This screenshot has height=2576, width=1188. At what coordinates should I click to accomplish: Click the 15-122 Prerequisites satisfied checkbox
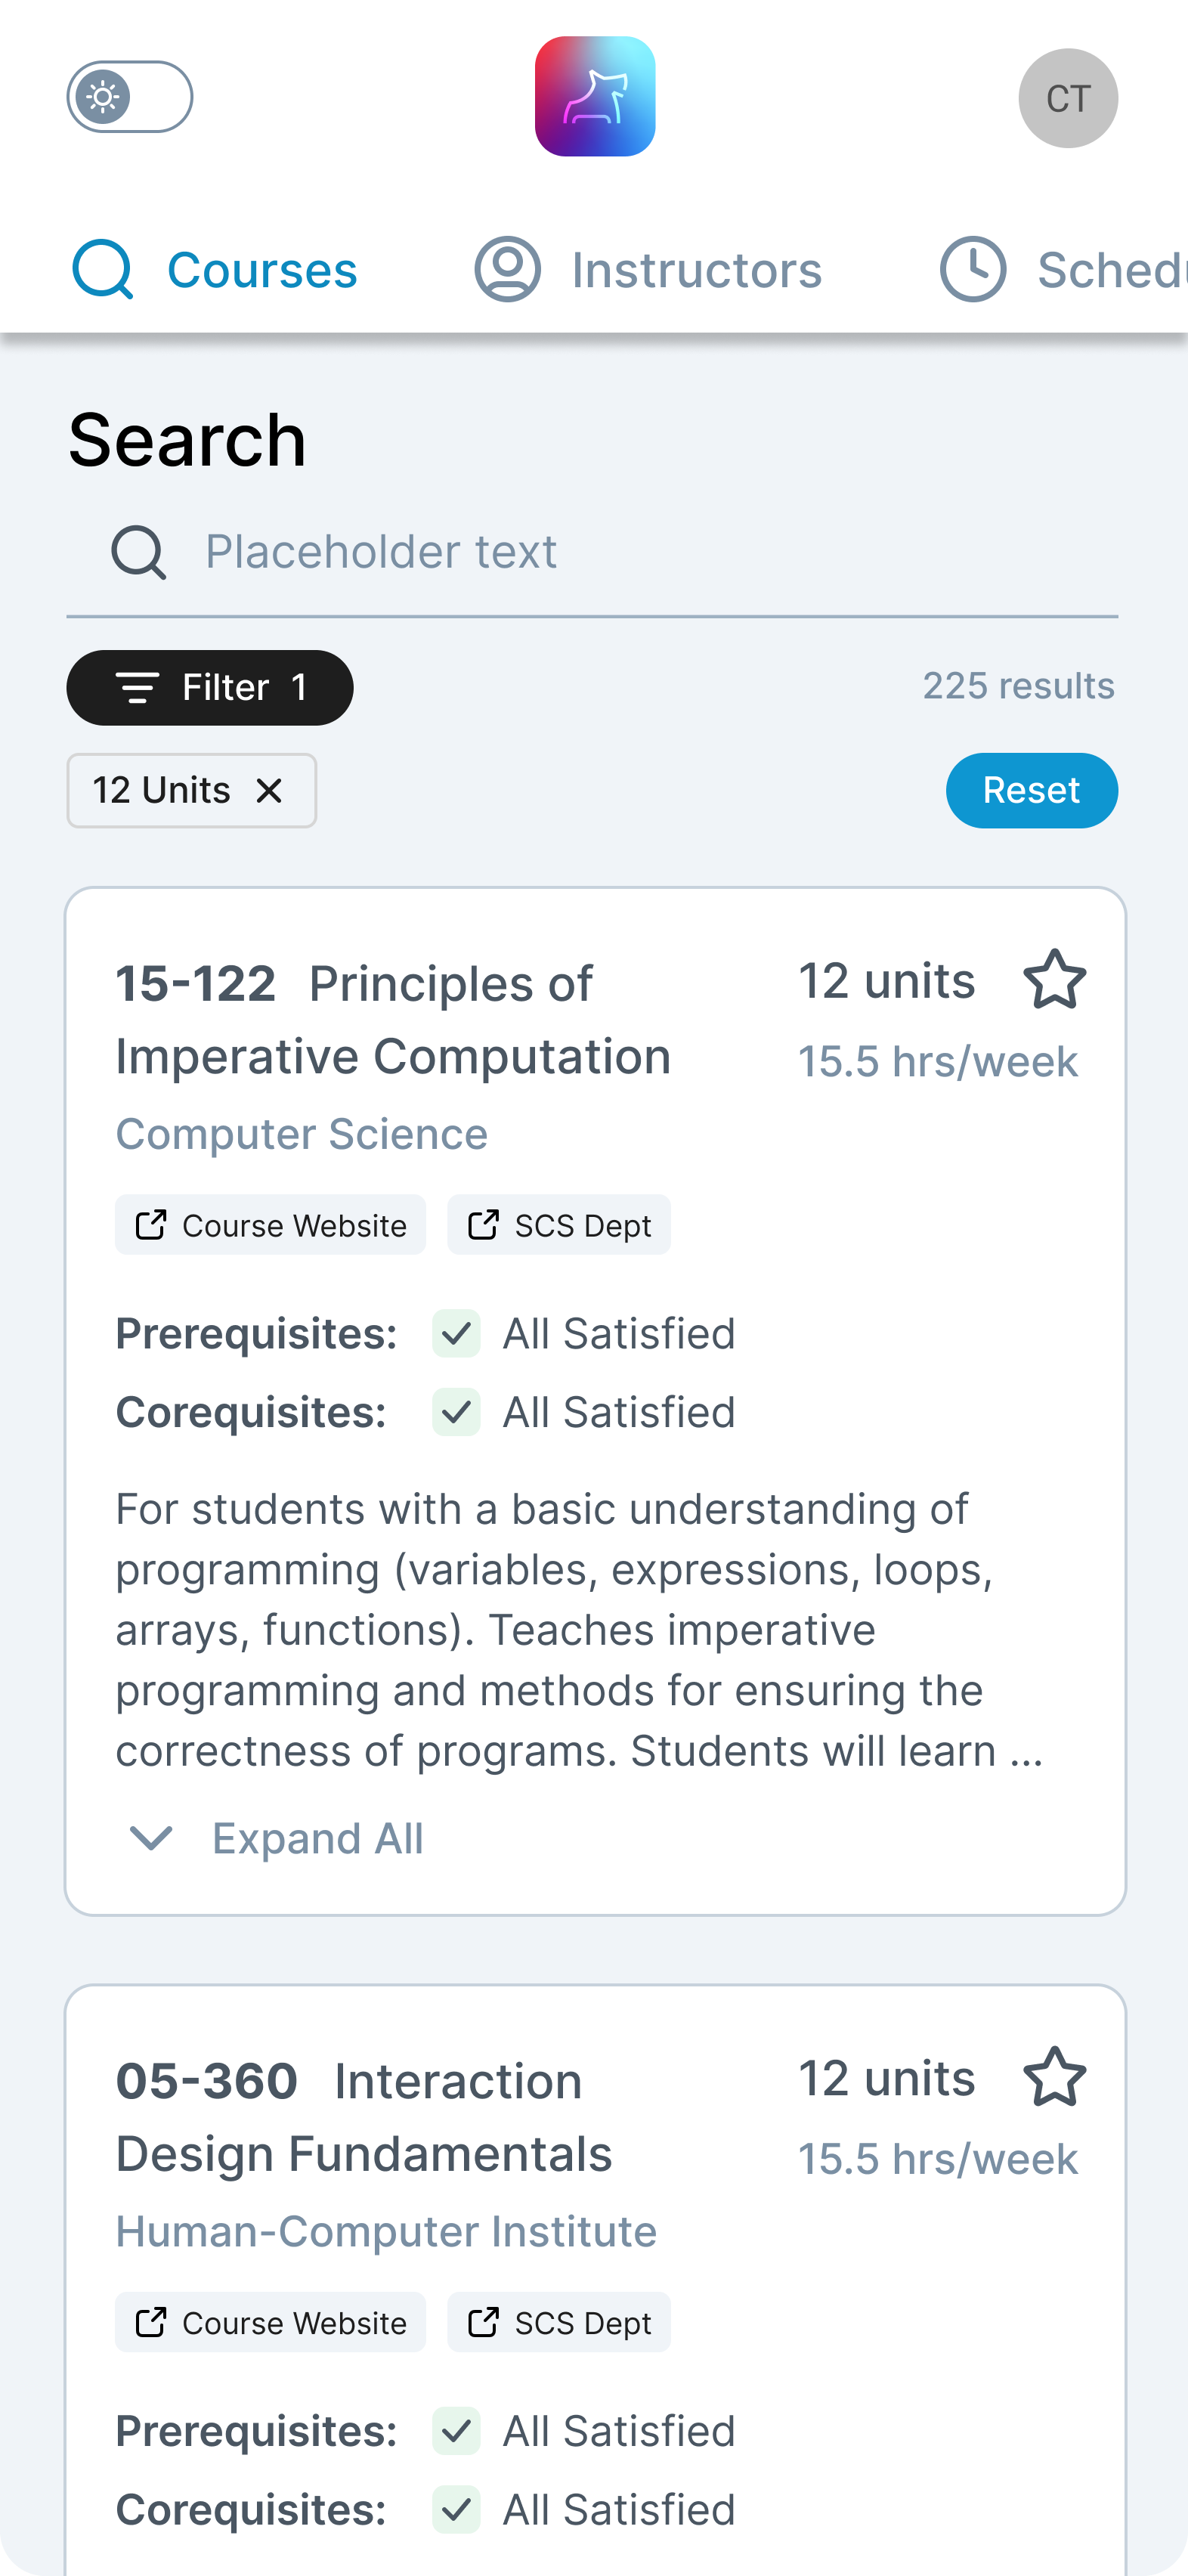point(456,1333)
